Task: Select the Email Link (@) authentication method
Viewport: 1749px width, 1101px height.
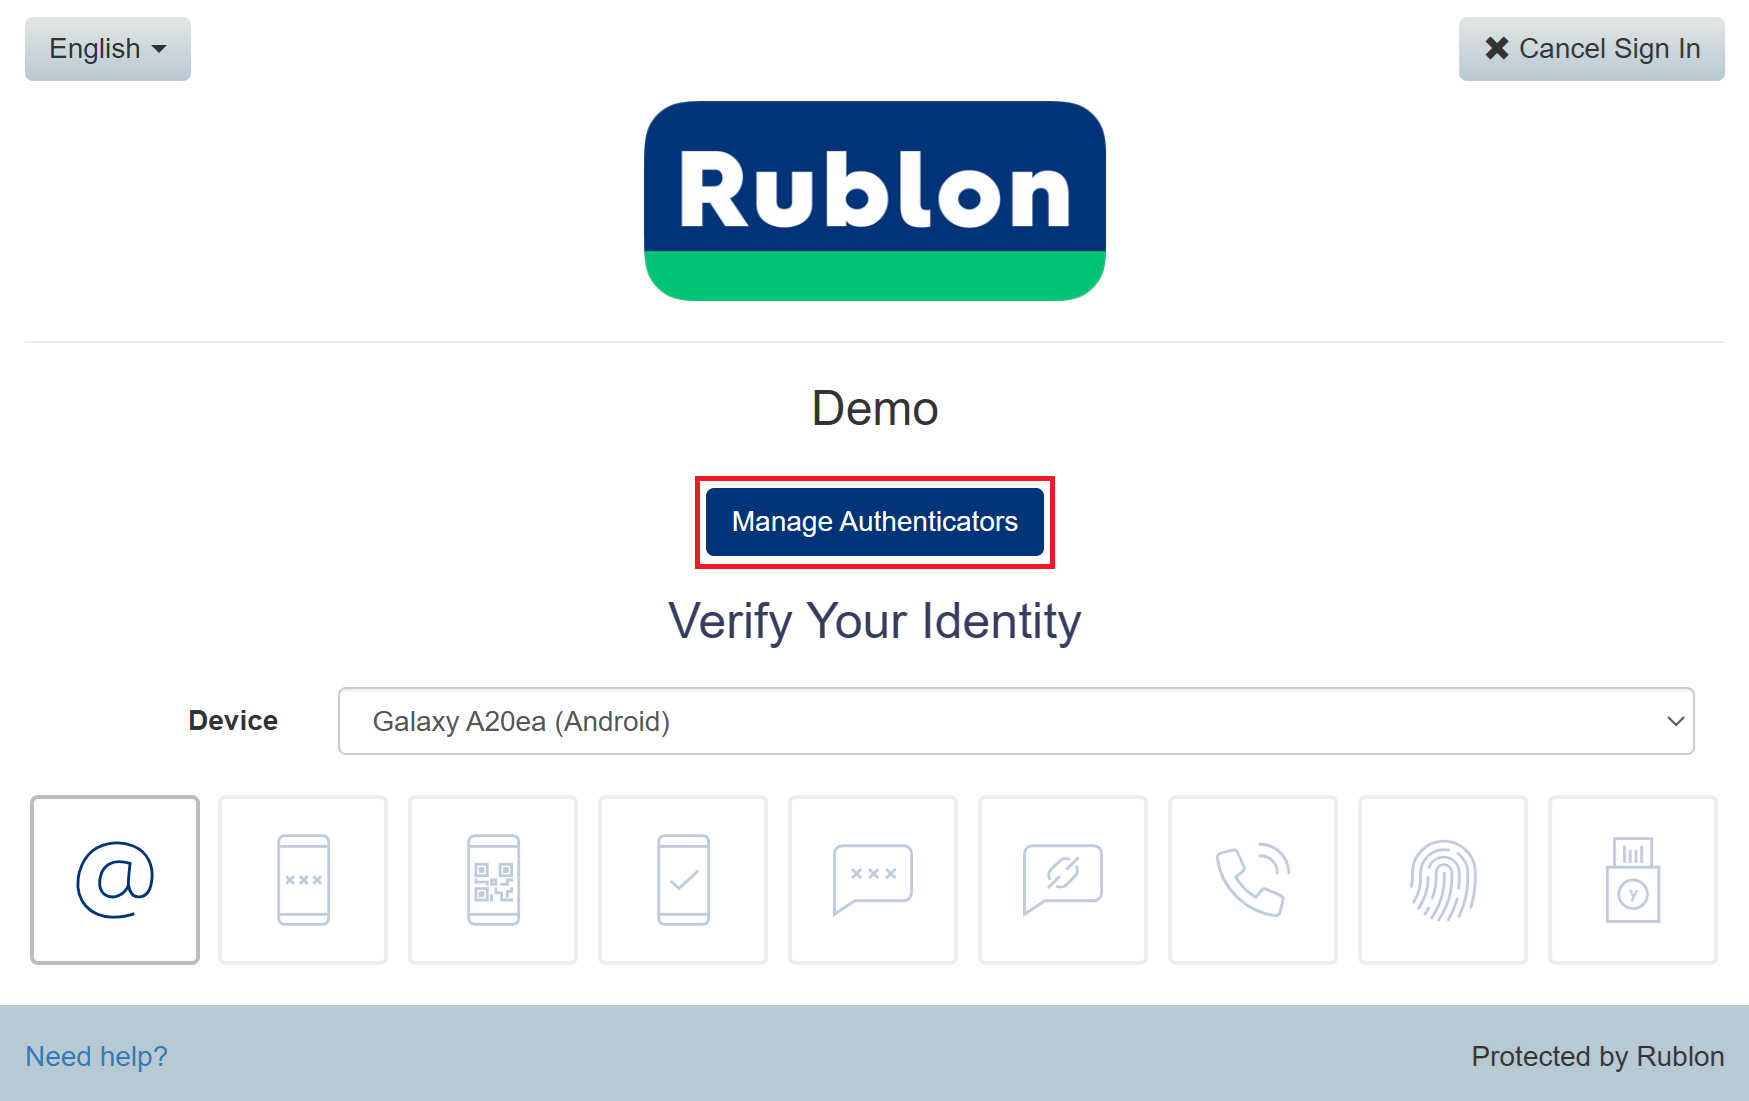Action: pyautogui.click(x=115, y=880)
